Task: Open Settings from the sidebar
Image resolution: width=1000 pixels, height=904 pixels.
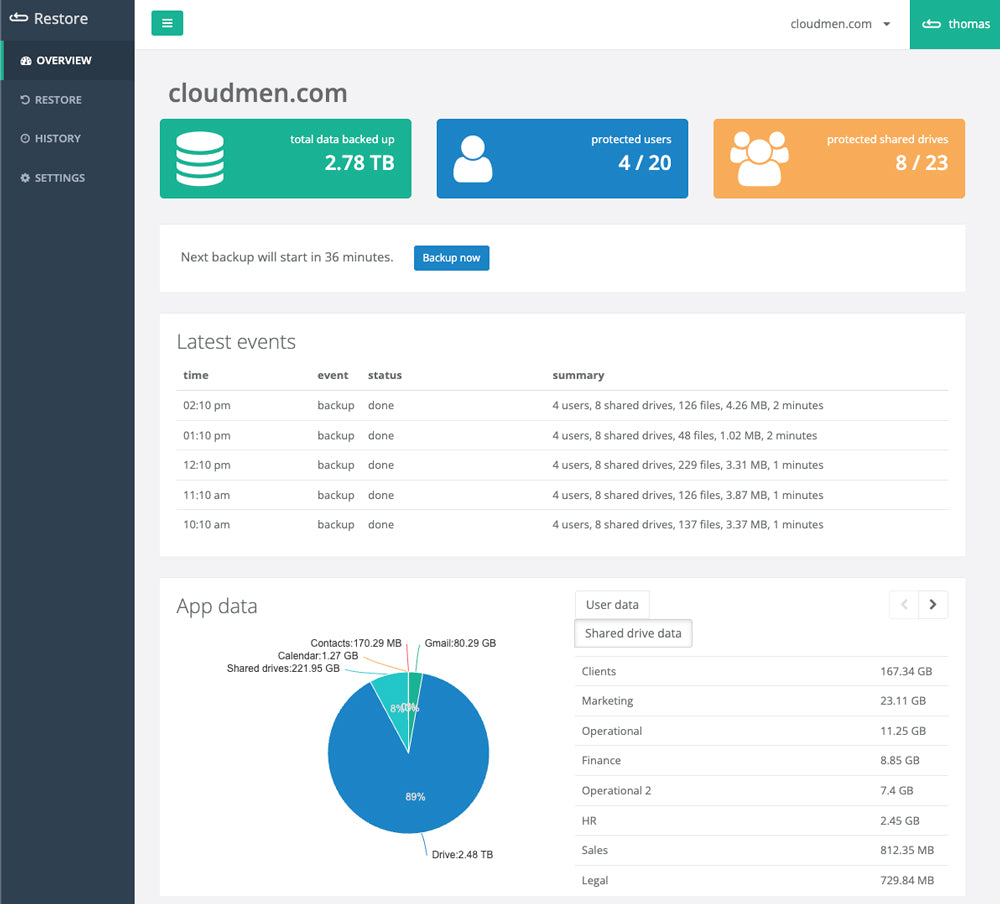Action: [59, 178]
